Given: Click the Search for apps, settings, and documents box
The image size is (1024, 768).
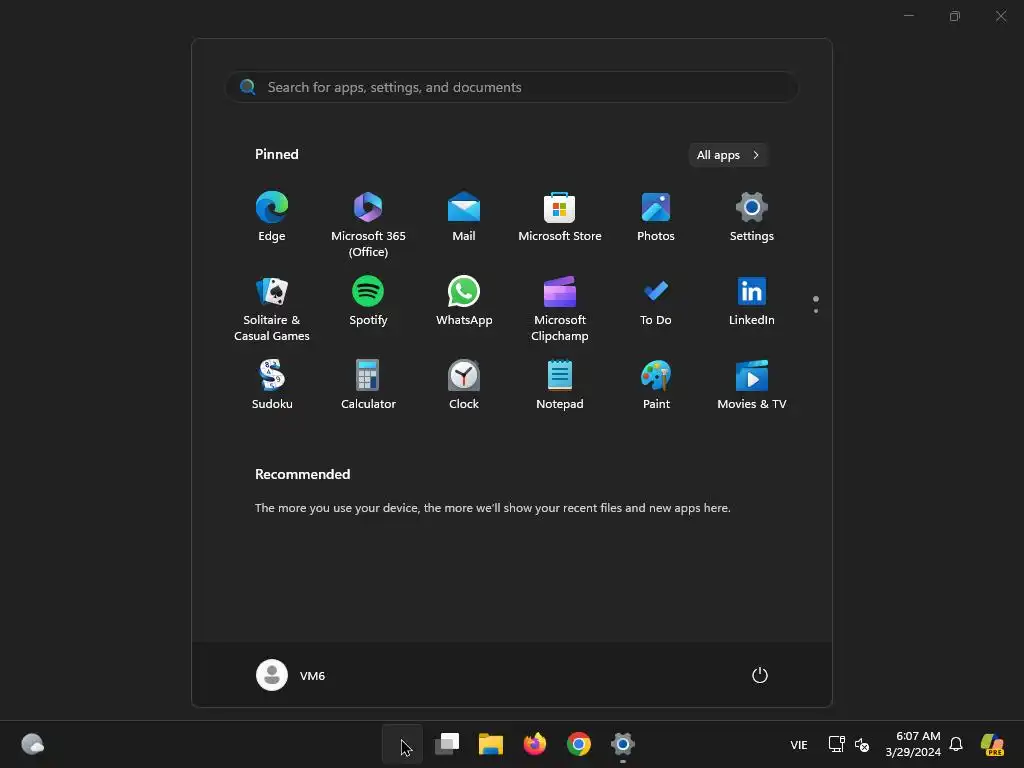Looking at the screenshot, I should [x=511, y=87].
